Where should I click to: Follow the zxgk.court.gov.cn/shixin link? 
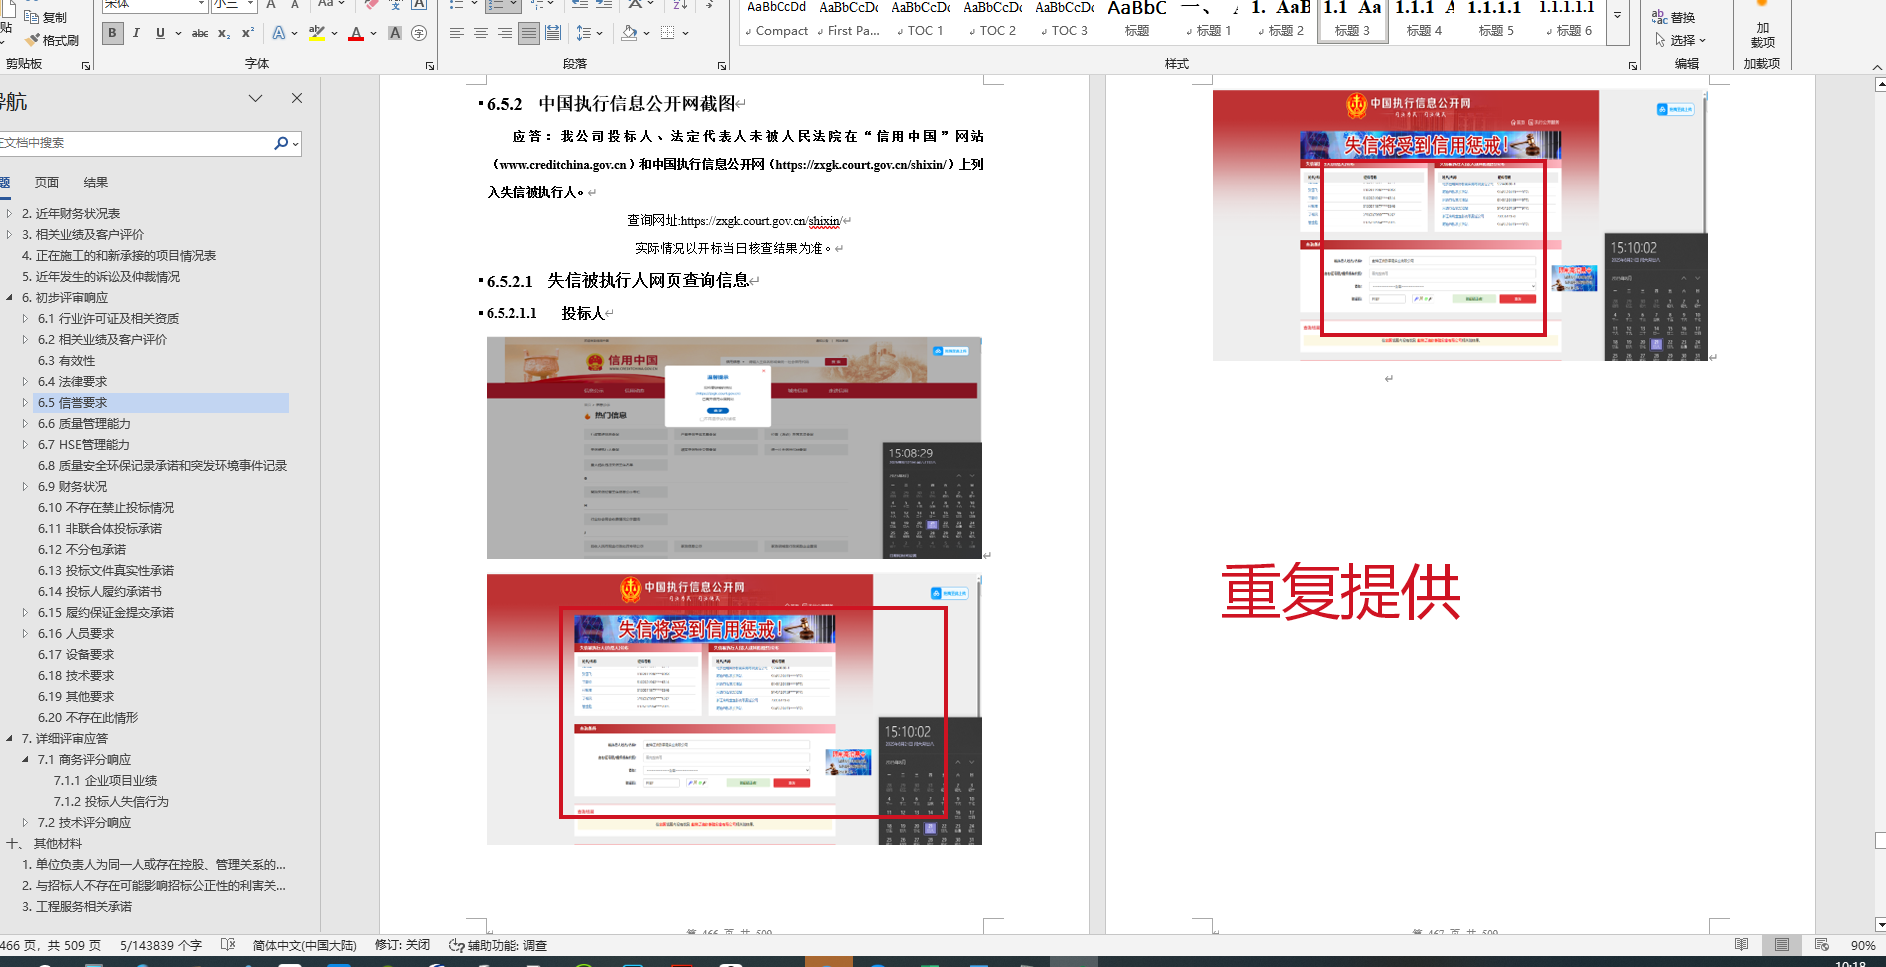[x=761, y=221]
